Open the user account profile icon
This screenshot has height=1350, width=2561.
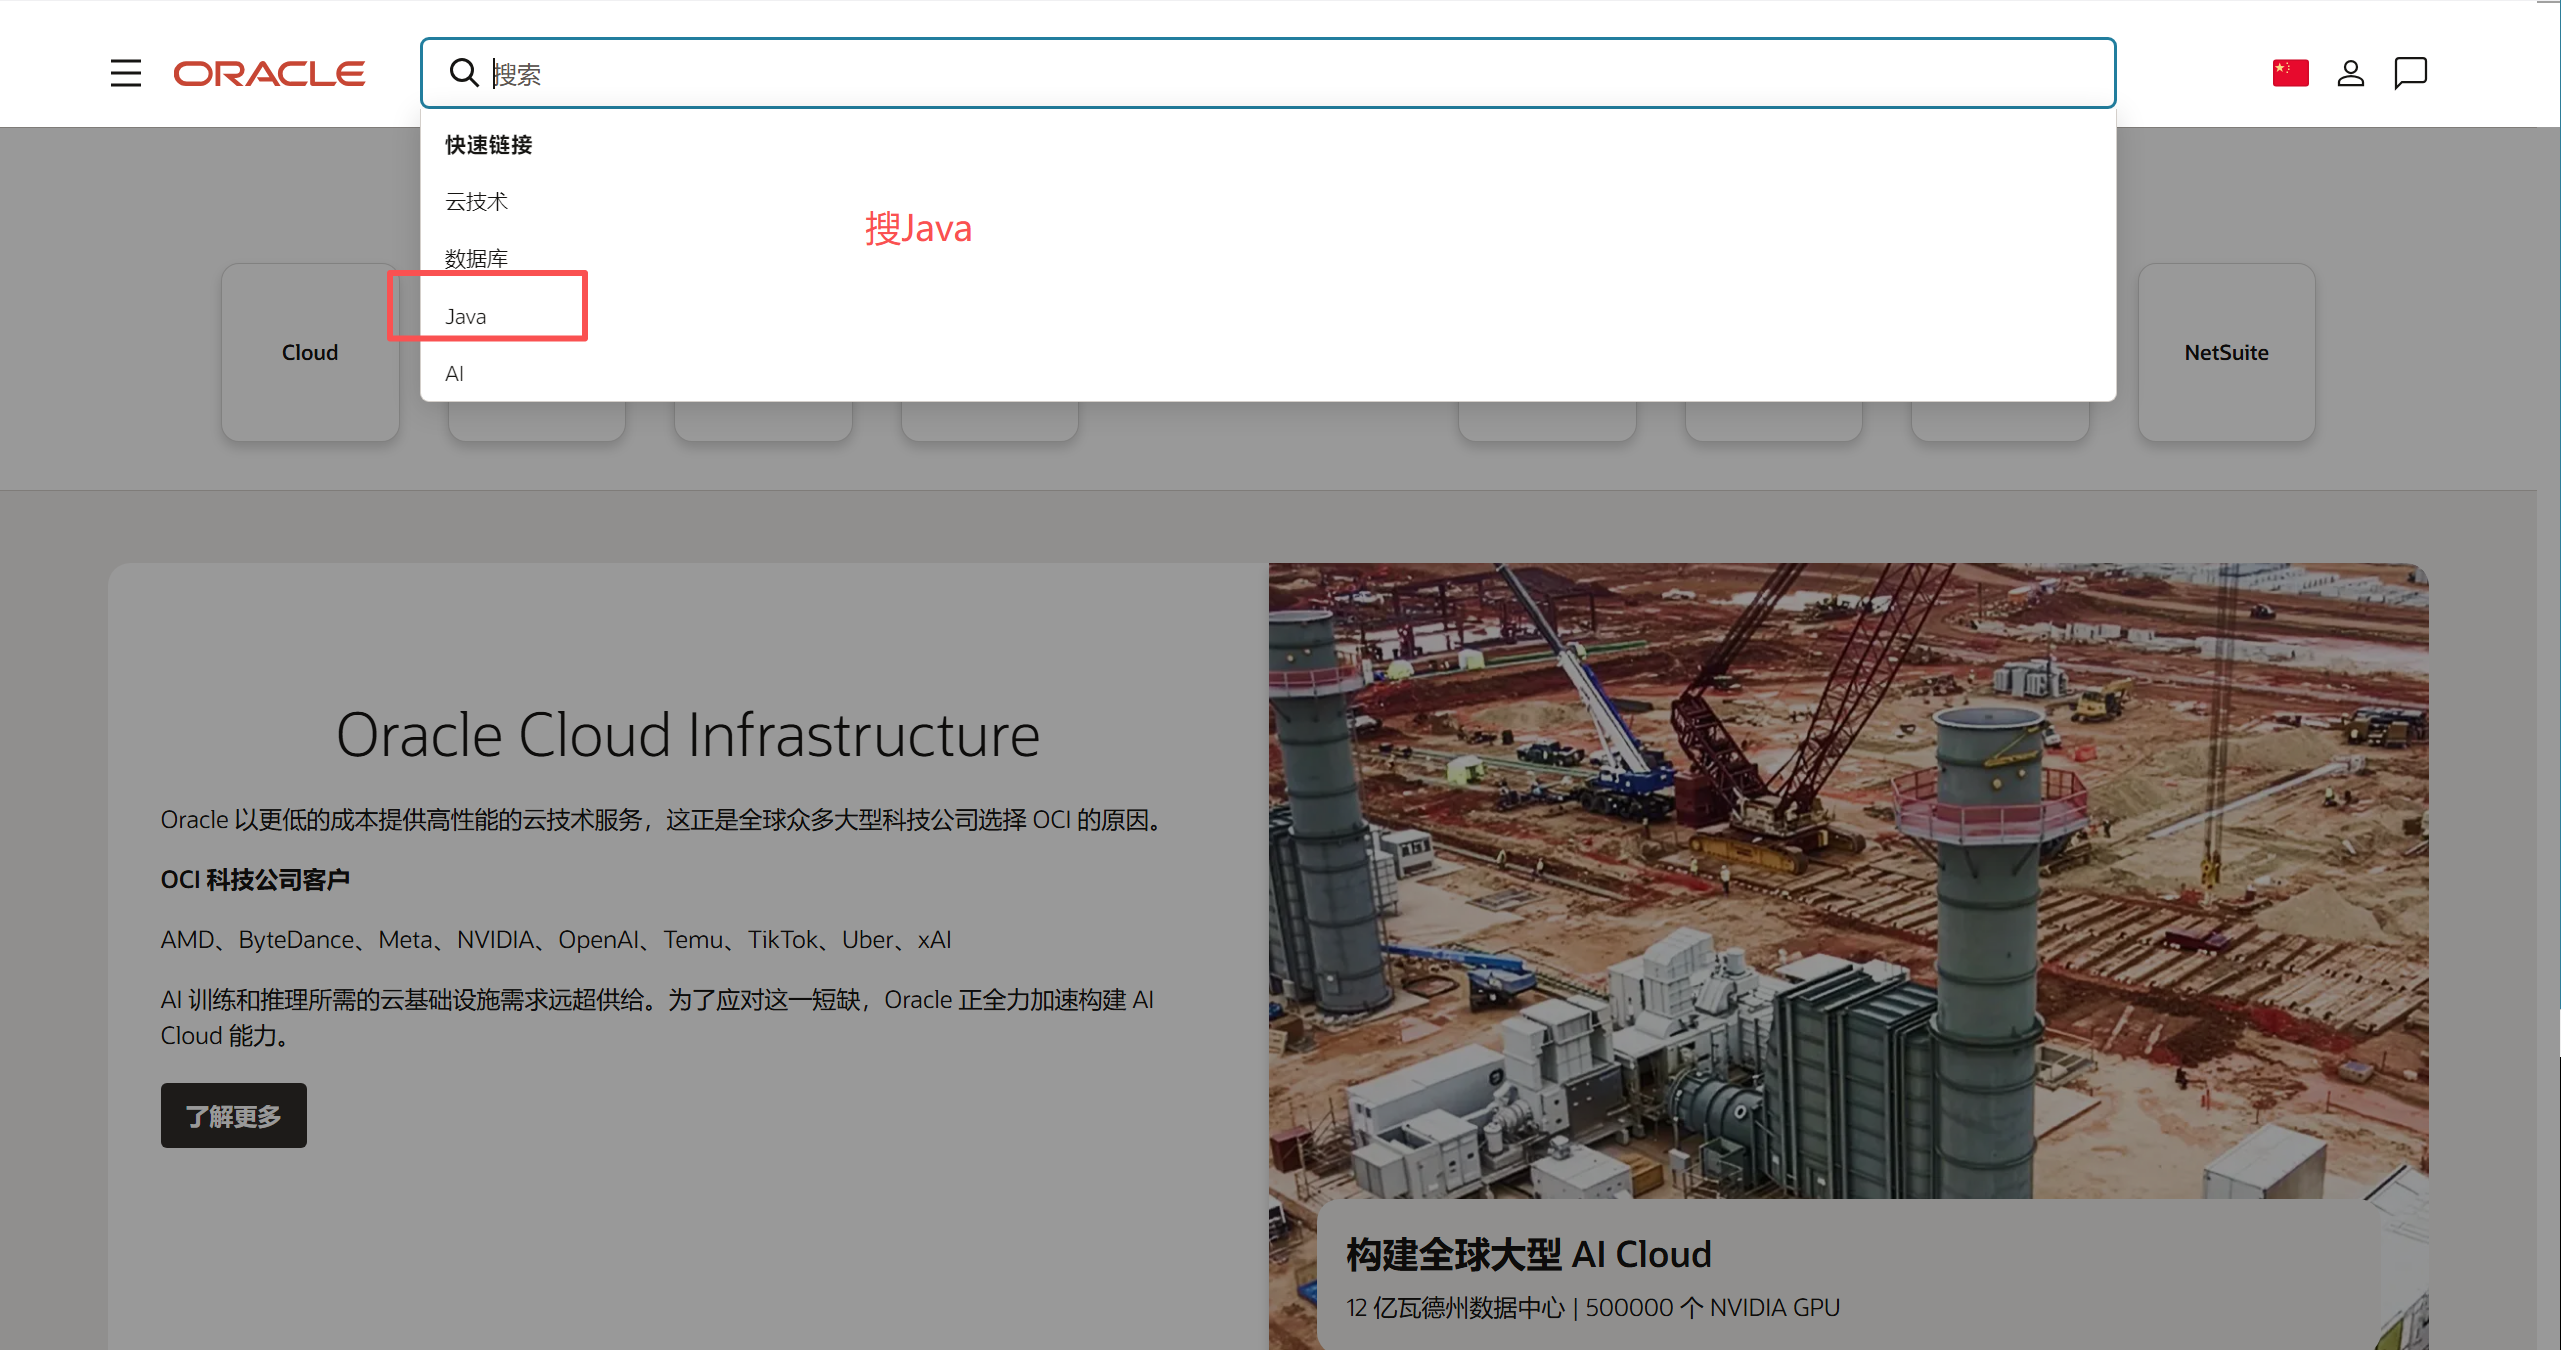[x=2350, y=73]
